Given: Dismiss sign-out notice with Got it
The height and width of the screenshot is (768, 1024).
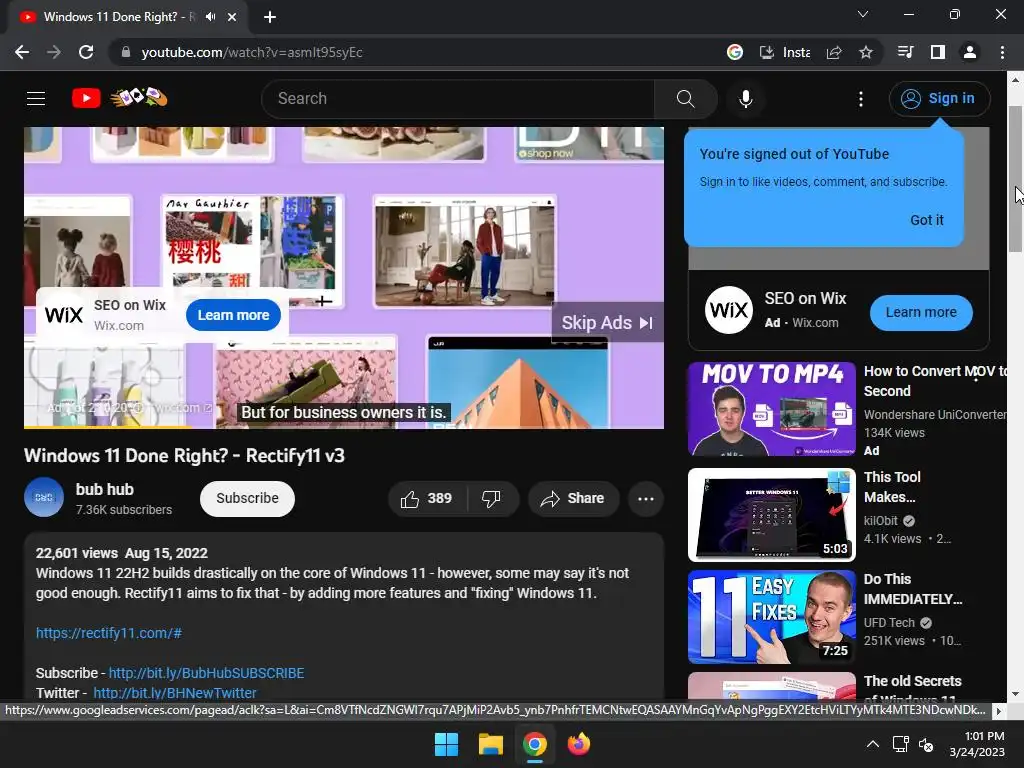Looking at the screenshot, I should (x=926, y=220).
